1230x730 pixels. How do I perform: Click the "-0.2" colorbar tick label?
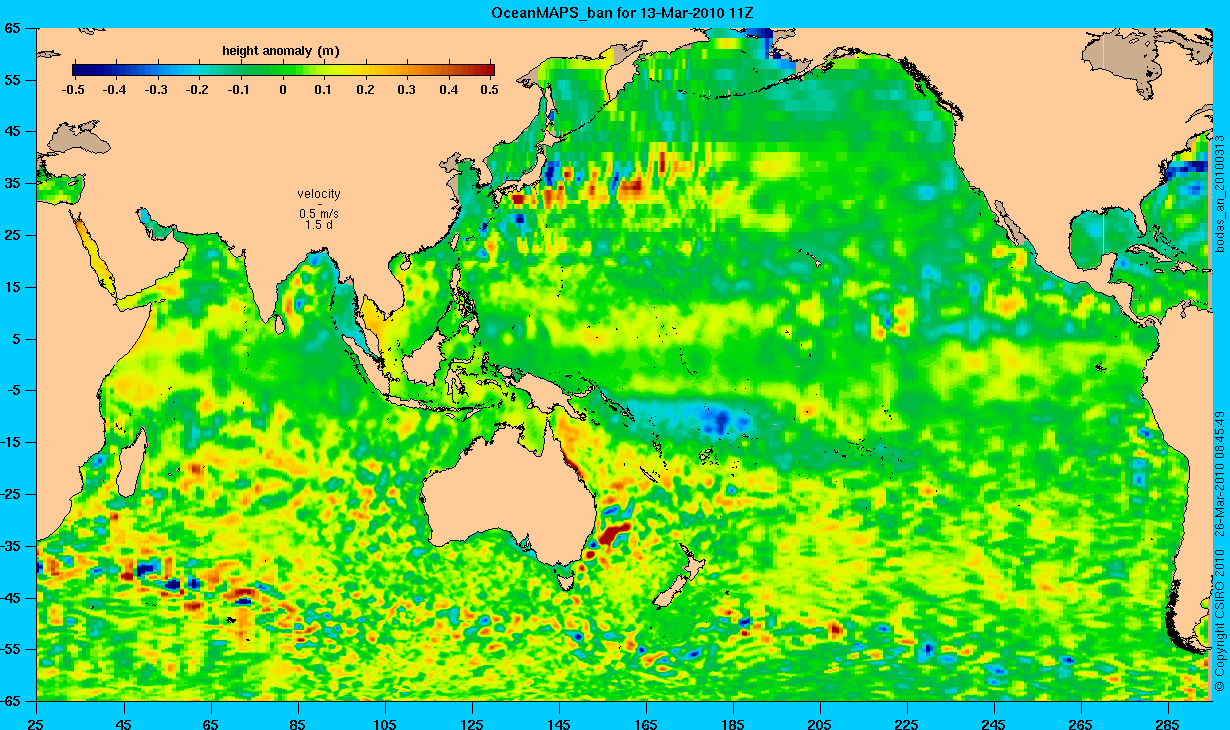coord(198,90)
